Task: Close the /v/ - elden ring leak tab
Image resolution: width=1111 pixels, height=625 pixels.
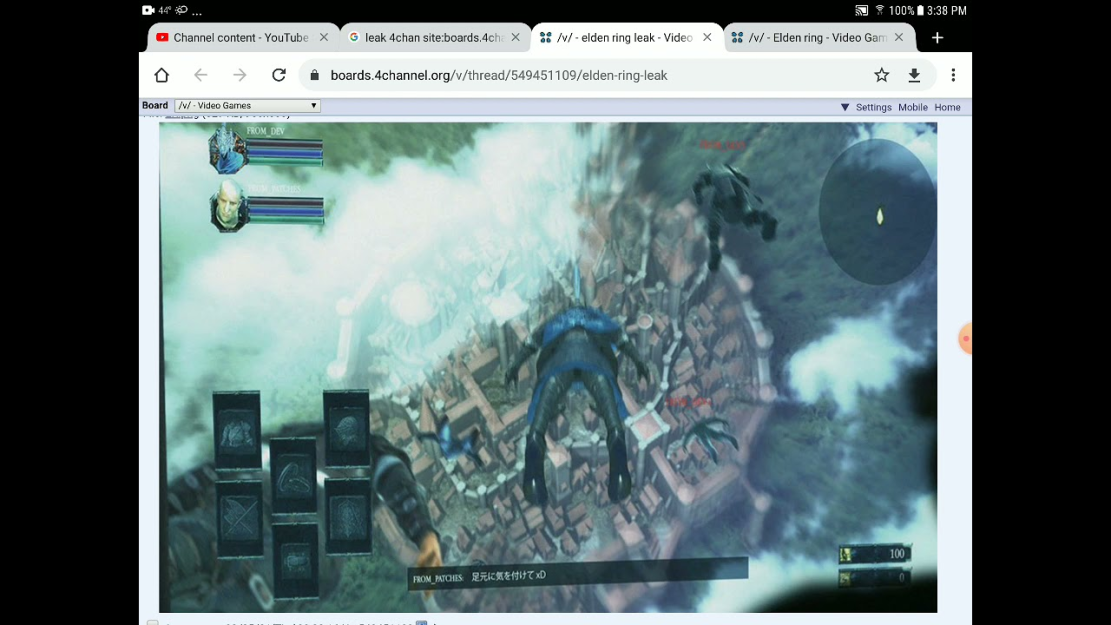Action: pyautogui.click(x=707, y=38)
